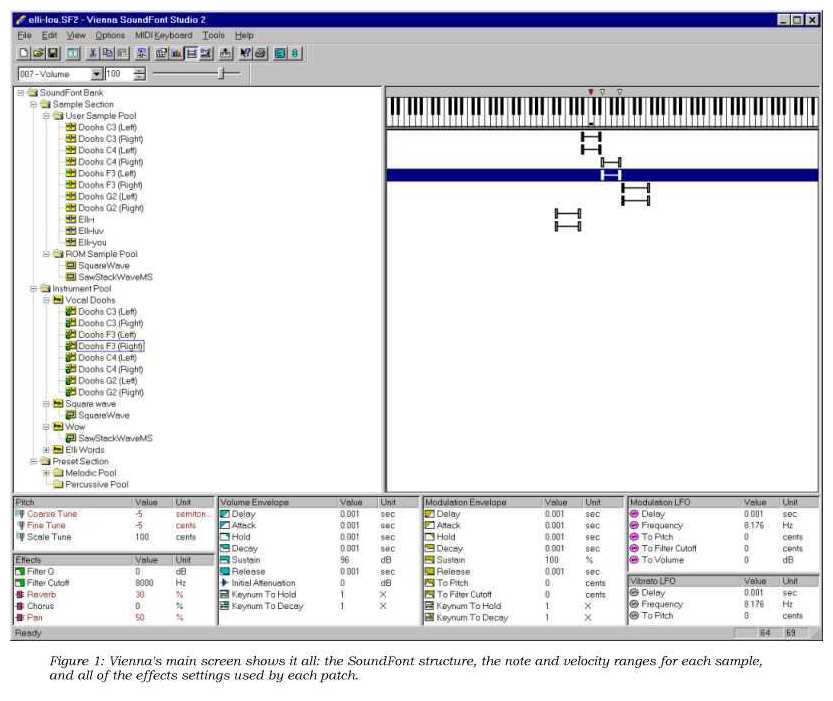Toggle the envelope display toolbar button
The width and height of the screenshot is (833, 701).
pos(191,52)
